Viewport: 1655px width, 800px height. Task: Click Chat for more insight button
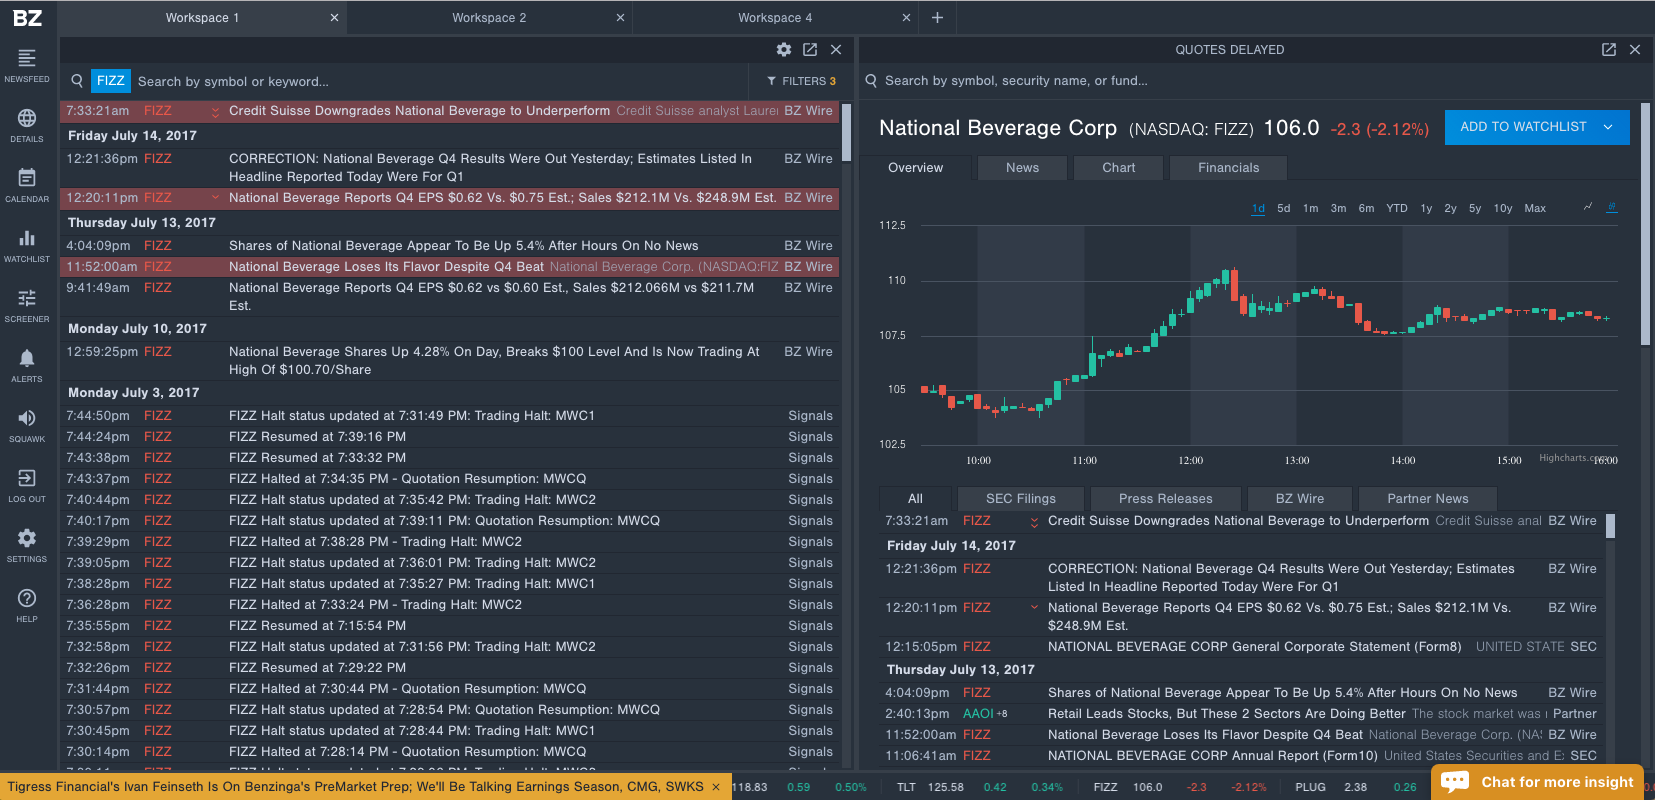coord(1539,782)
